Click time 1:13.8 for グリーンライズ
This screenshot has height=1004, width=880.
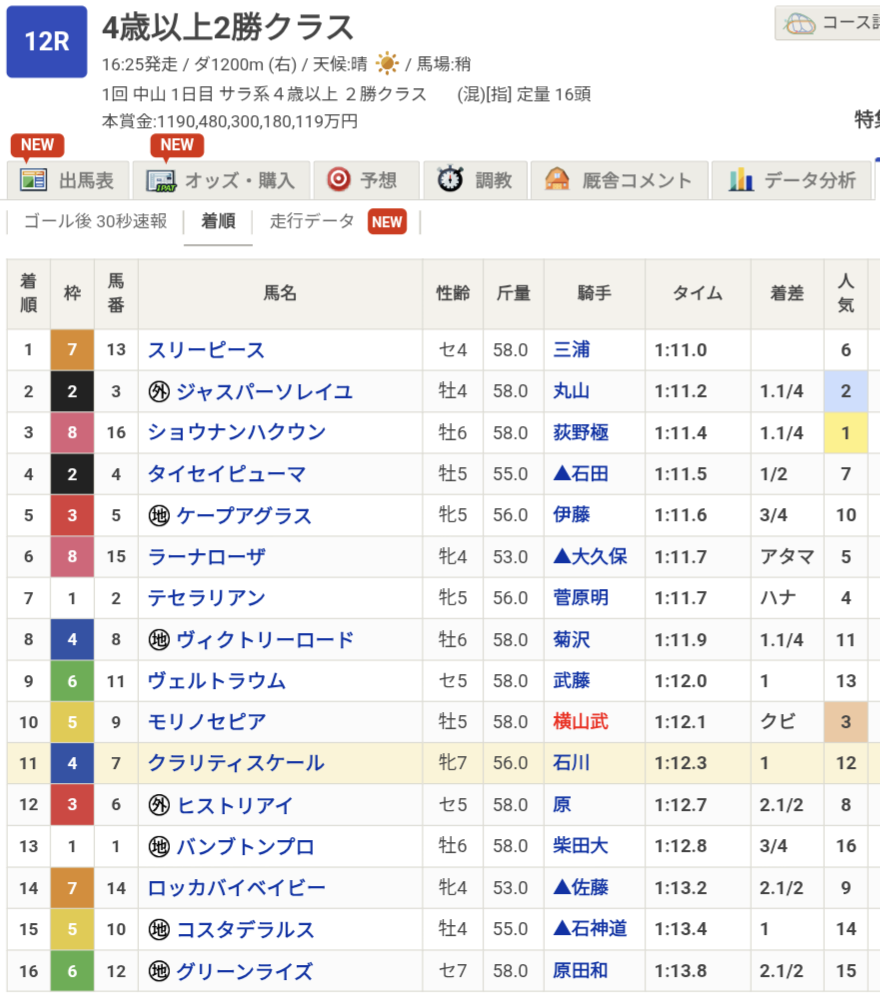681,971
